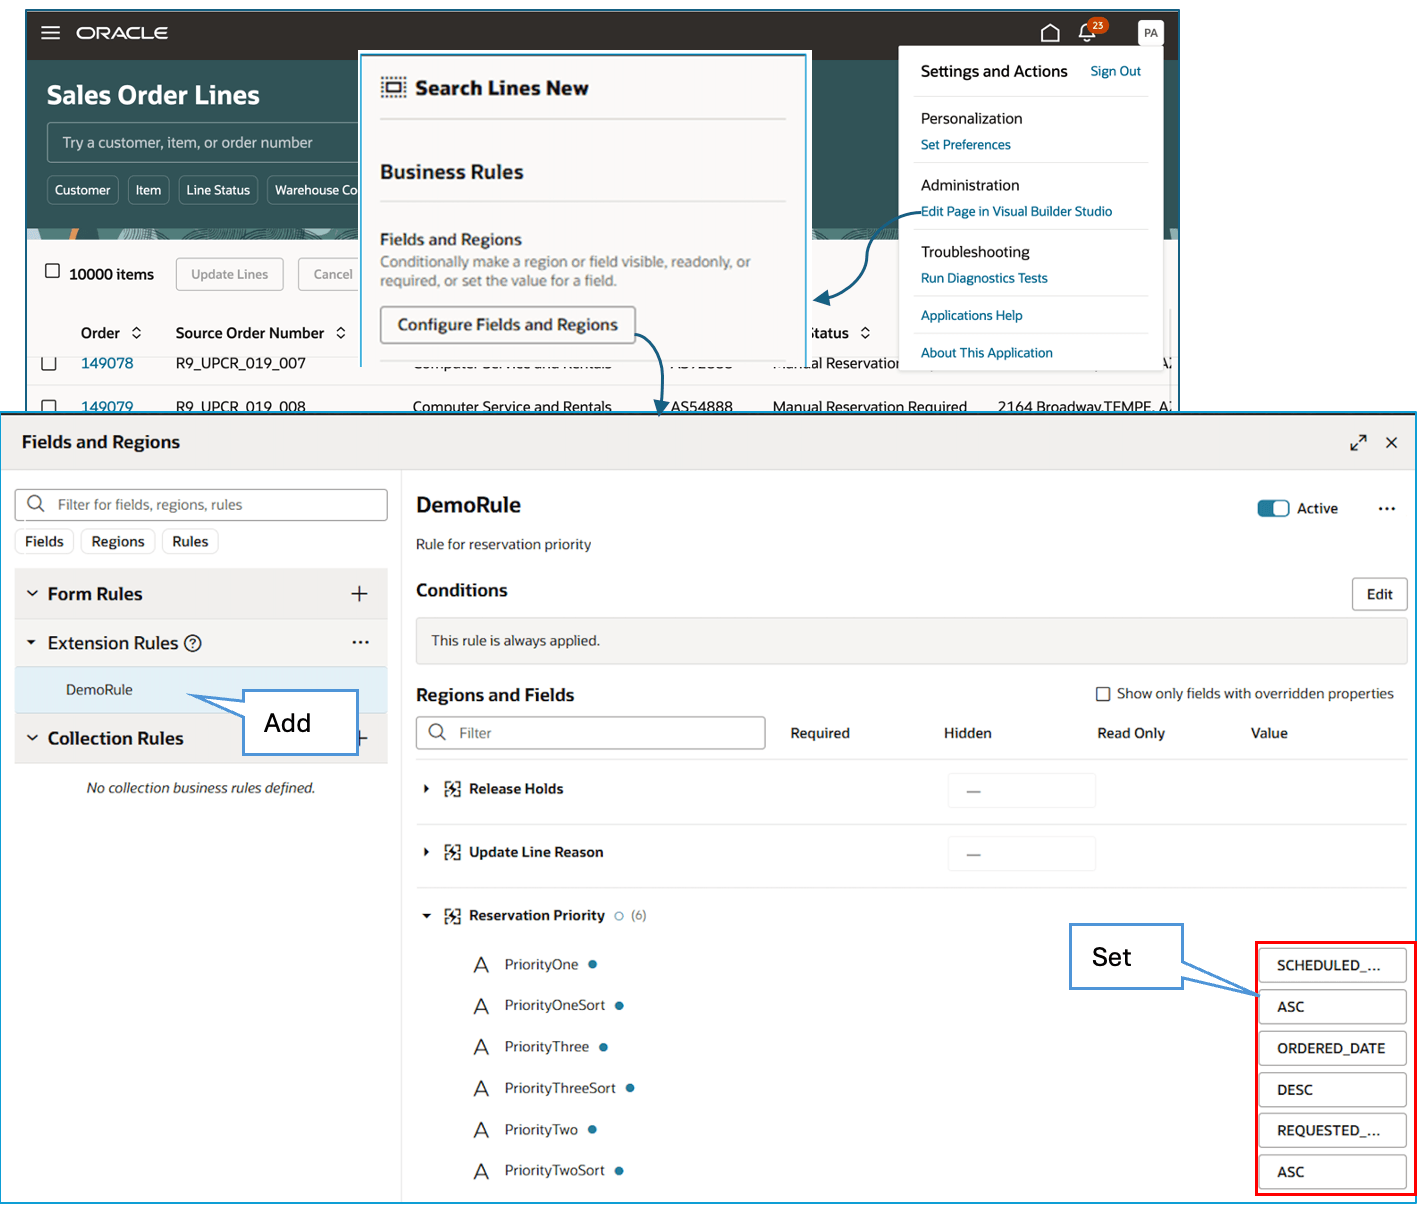1424x1210 pixels.
Task: Click Reservation Priority region icon
Action: [x=452, y=915]
